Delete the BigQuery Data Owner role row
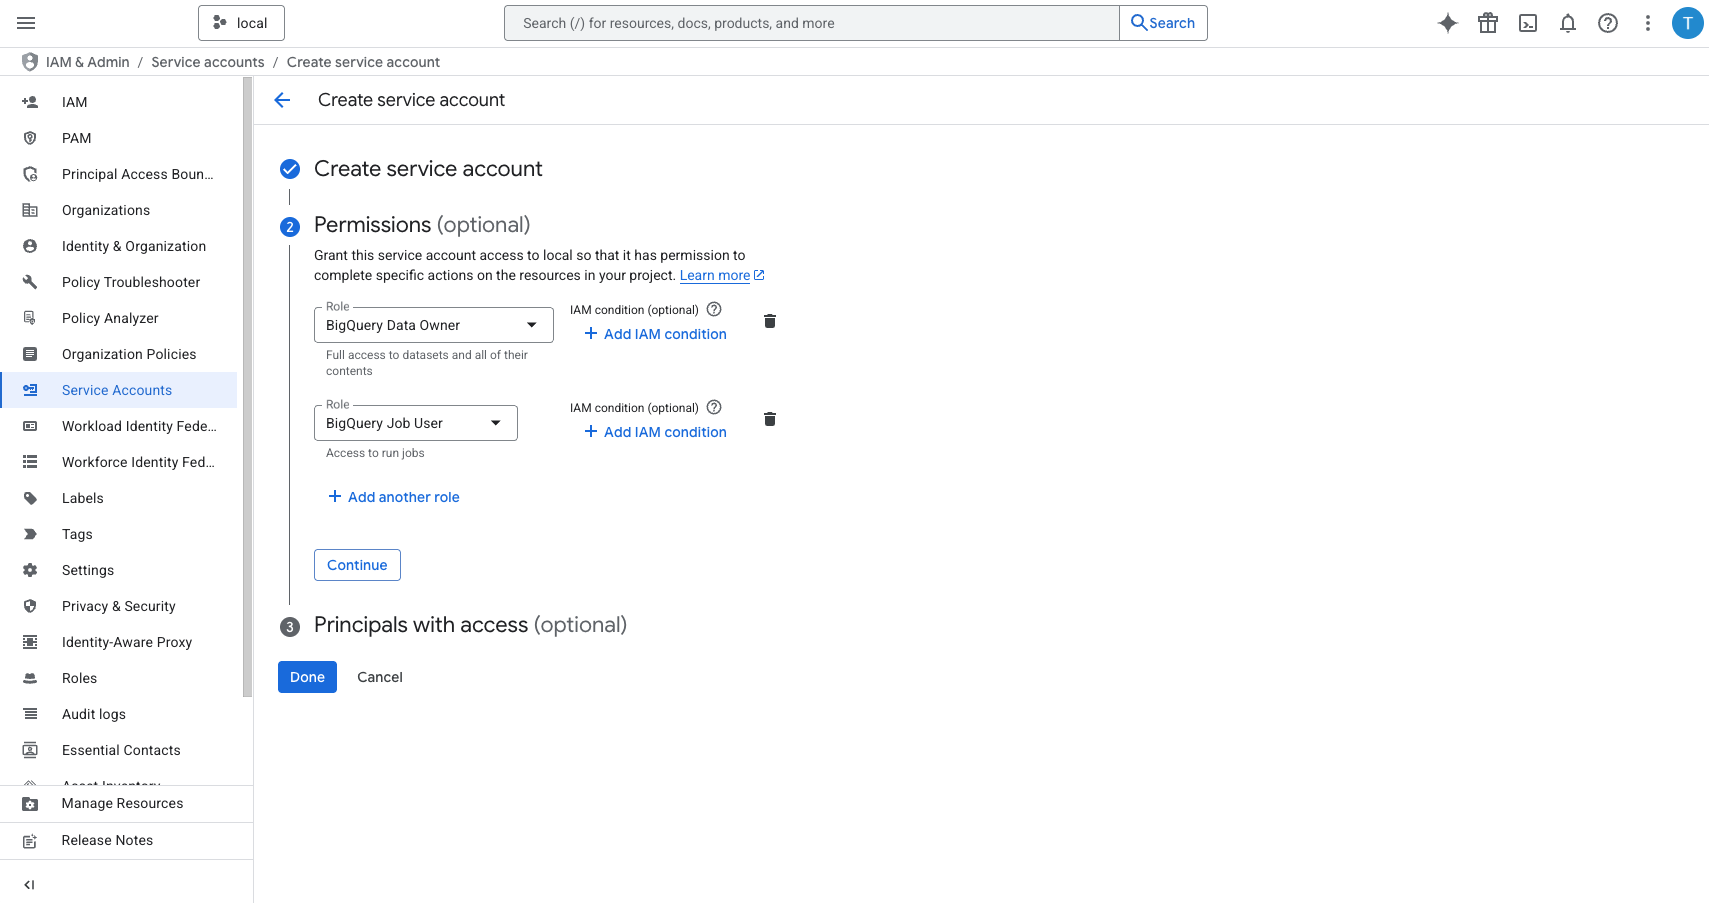 point(770,321)
